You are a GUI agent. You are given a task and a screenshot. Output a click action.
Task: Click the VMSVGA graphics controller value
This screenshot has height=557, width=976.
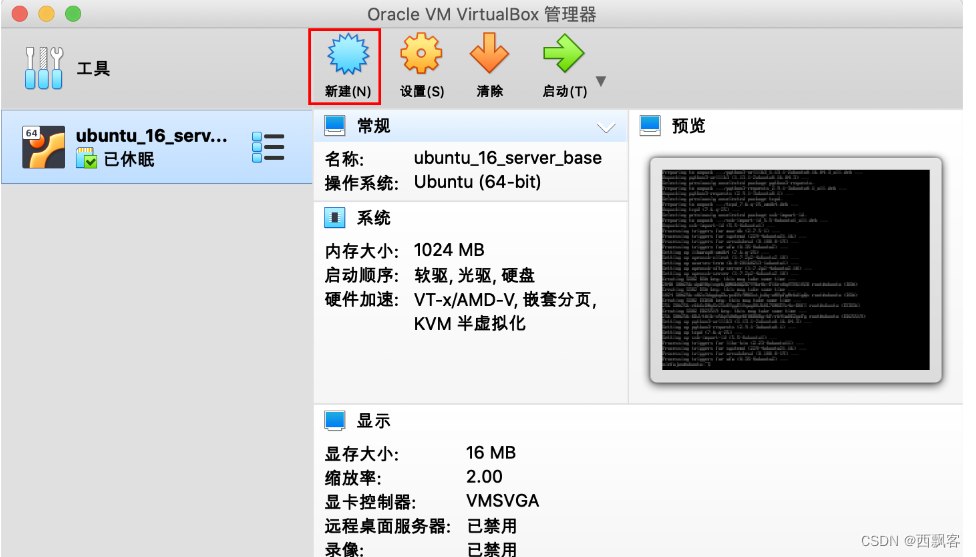[502, 501]
